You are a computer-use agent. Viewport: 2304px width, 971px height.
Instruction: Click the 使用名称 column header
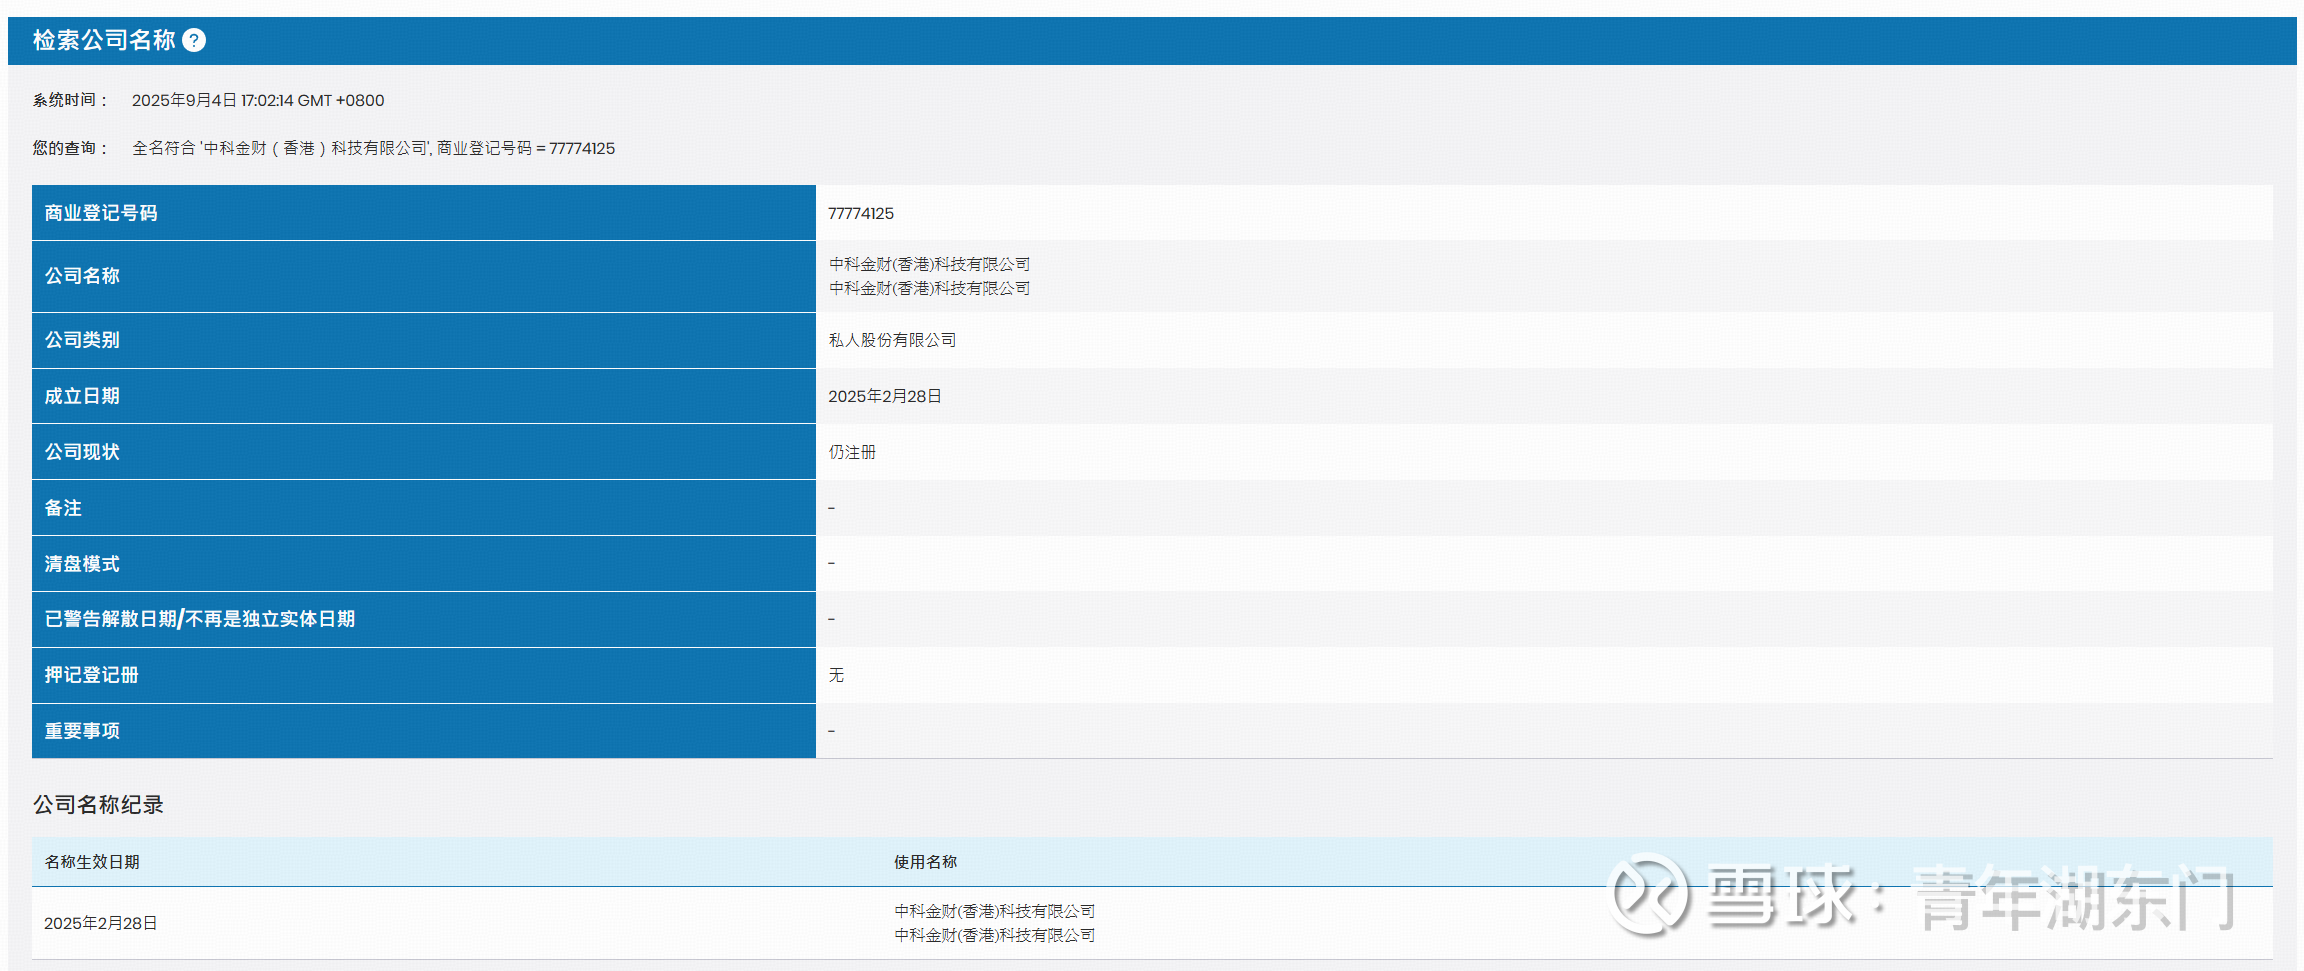925,862
